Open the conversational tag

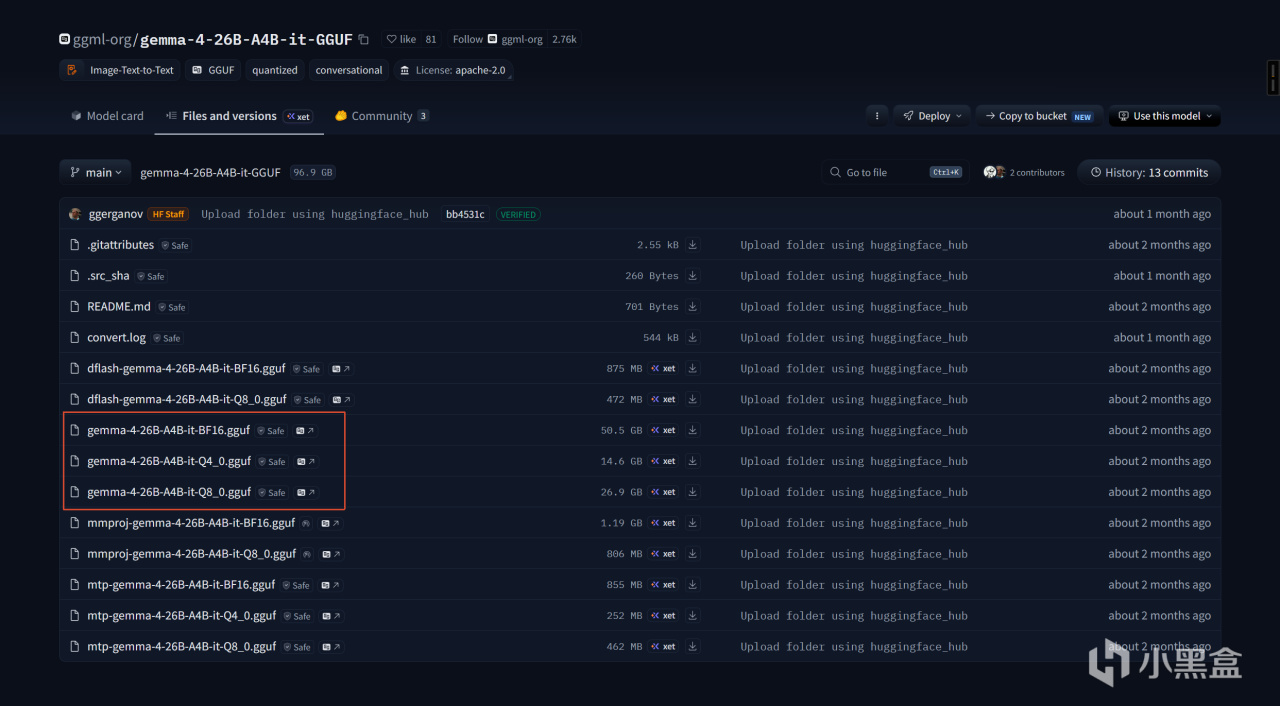349,70
